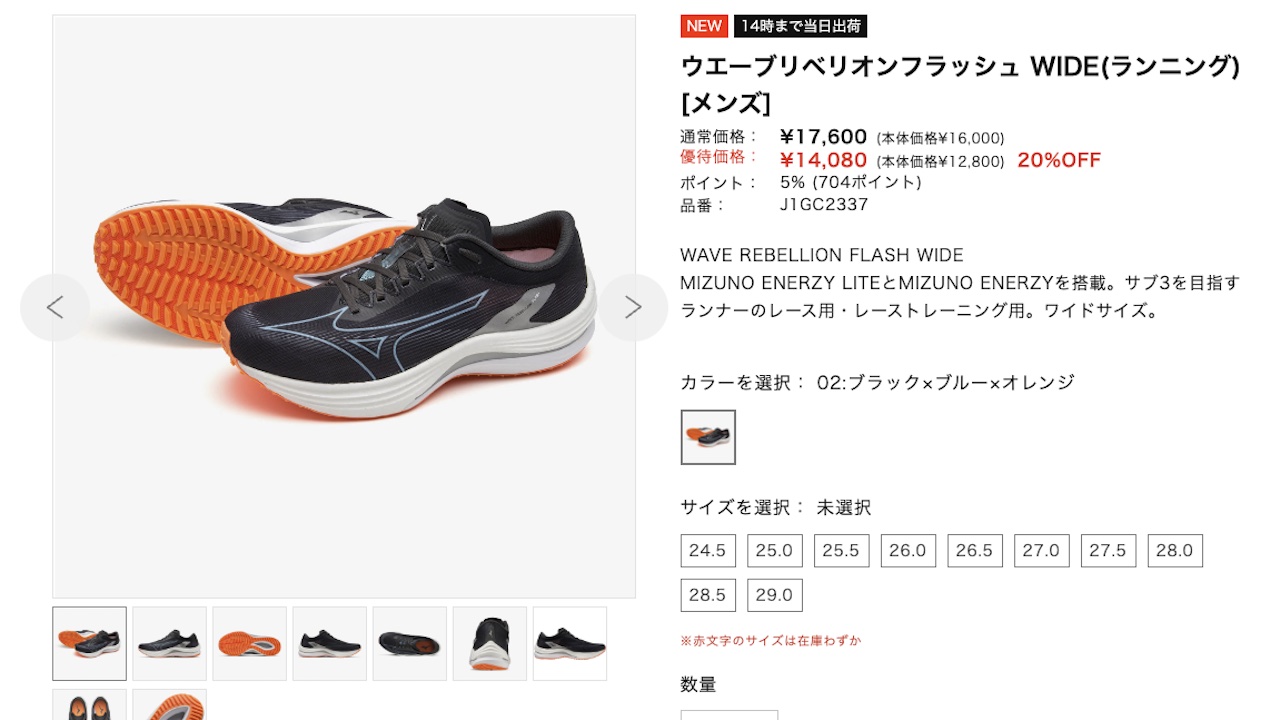View the second thumbnail side-profile shoe
This screenshot has height=720, width=1280.
point(170,643)
